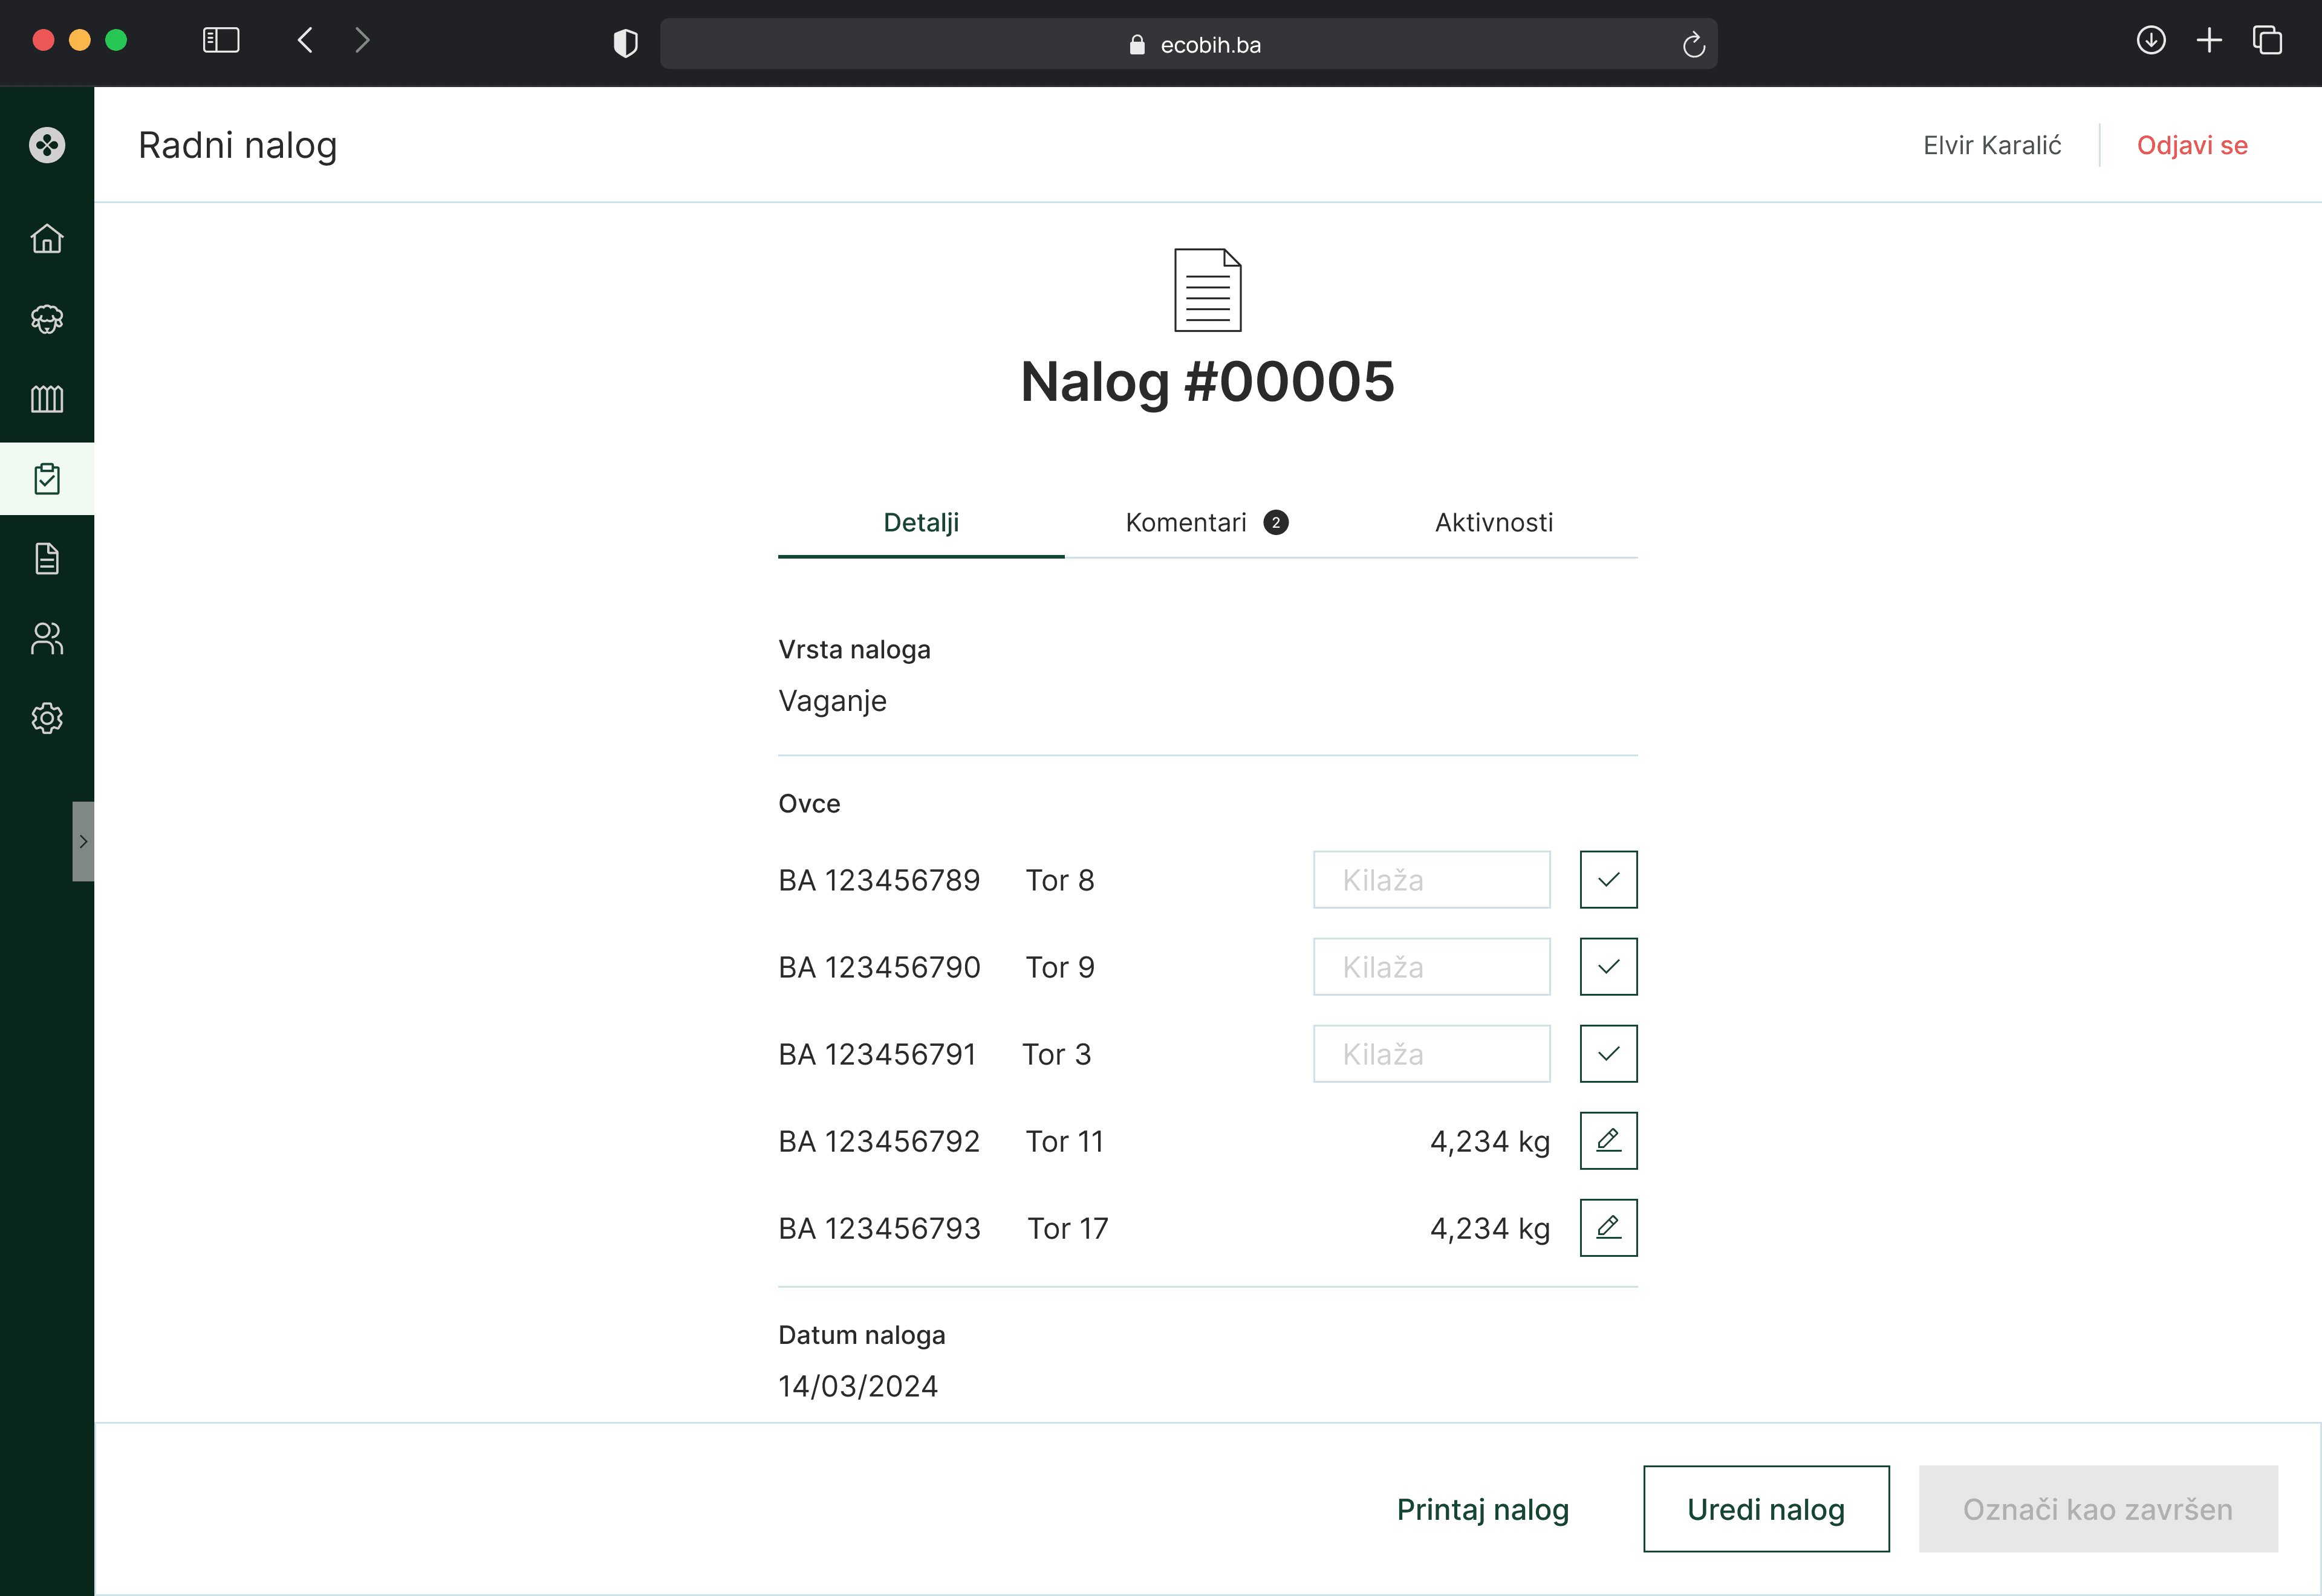Open the users sidebar icon

[x=47, y=639]
